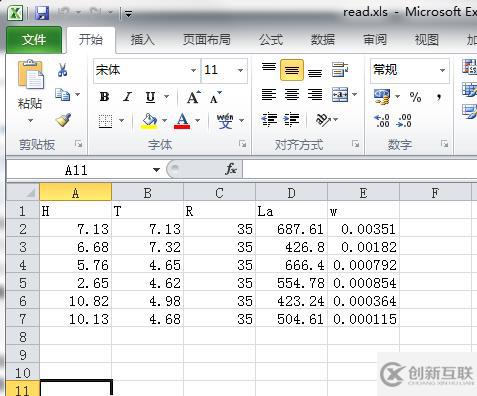Click the Copy icon
477x396 pixels.
(62, 95)
